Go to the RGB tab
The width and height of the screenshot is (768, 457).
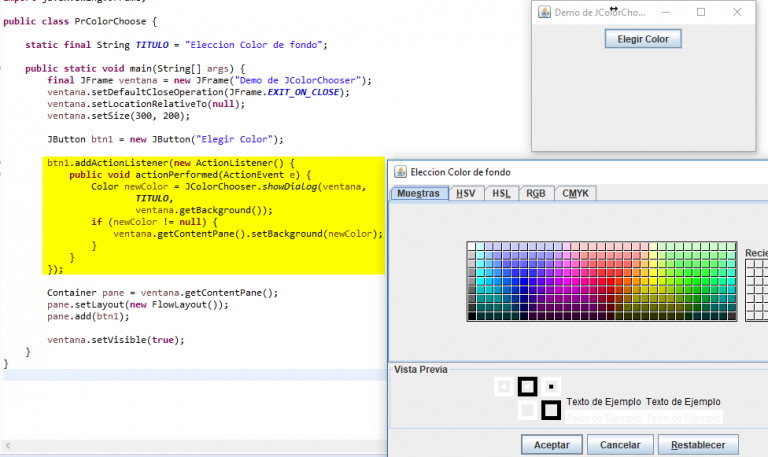[536, 193]
